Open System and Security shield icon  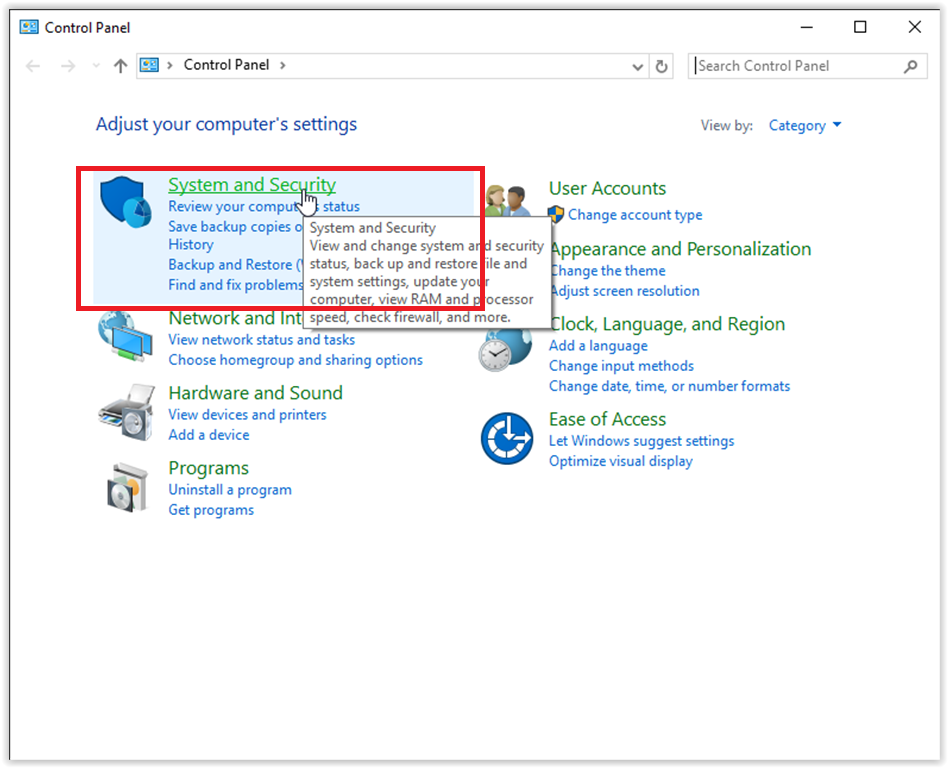125,202
